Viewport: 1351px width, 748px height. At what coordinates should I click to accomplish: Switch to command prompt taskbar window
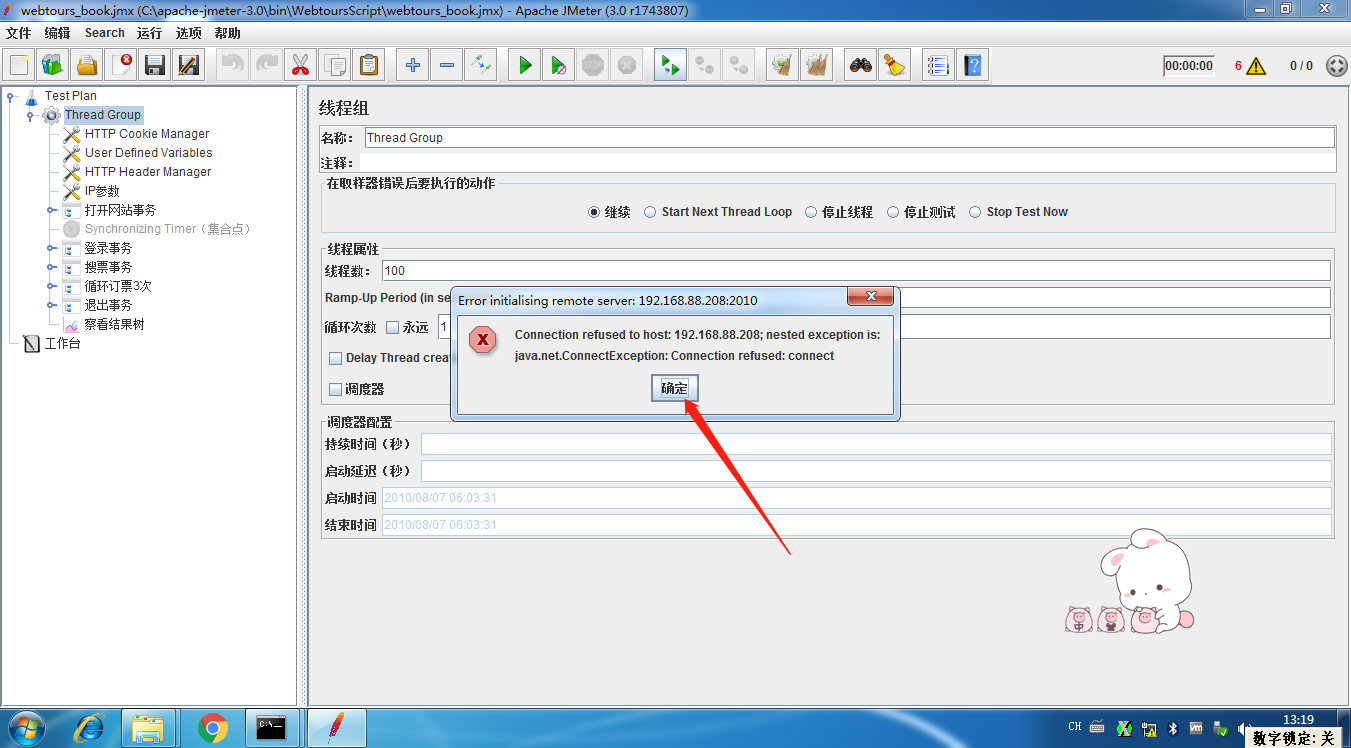pos(272,728)
